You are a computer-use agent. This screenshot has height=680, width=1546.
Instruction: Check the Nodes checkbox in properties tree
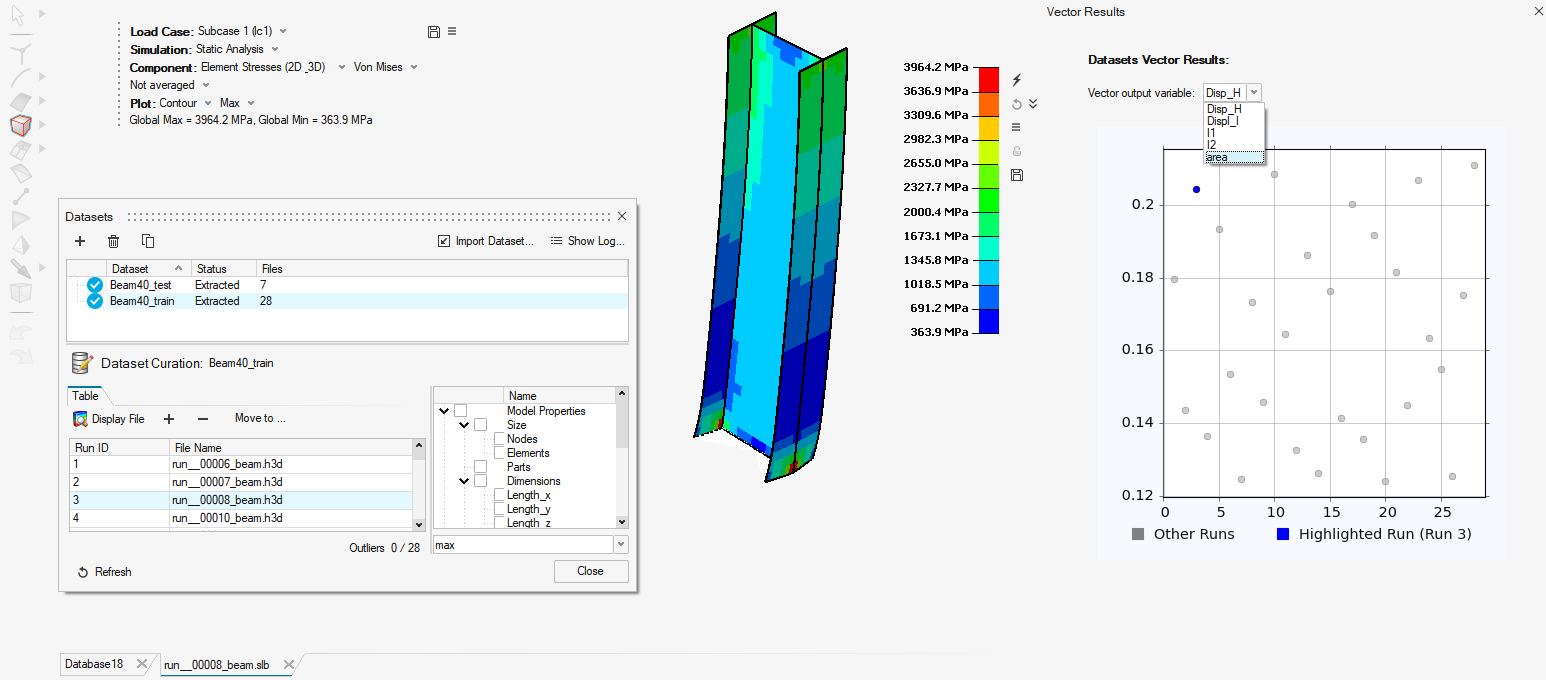(x=500, y=439)
